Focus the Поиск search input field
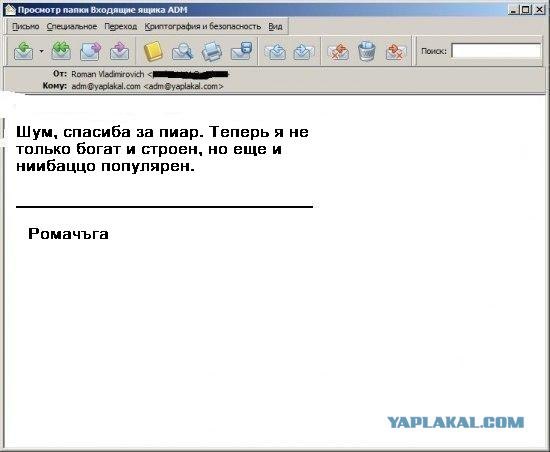The height and width of the screenshot is (452, 550). click(496, 51)
